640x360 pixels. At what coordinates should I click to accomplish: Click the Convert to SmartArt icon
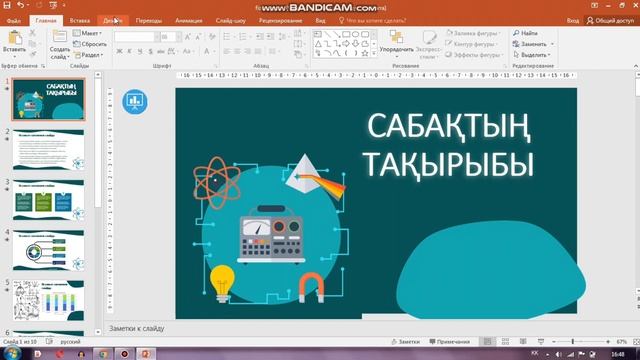pyautogui.click(x=298, y=54)
